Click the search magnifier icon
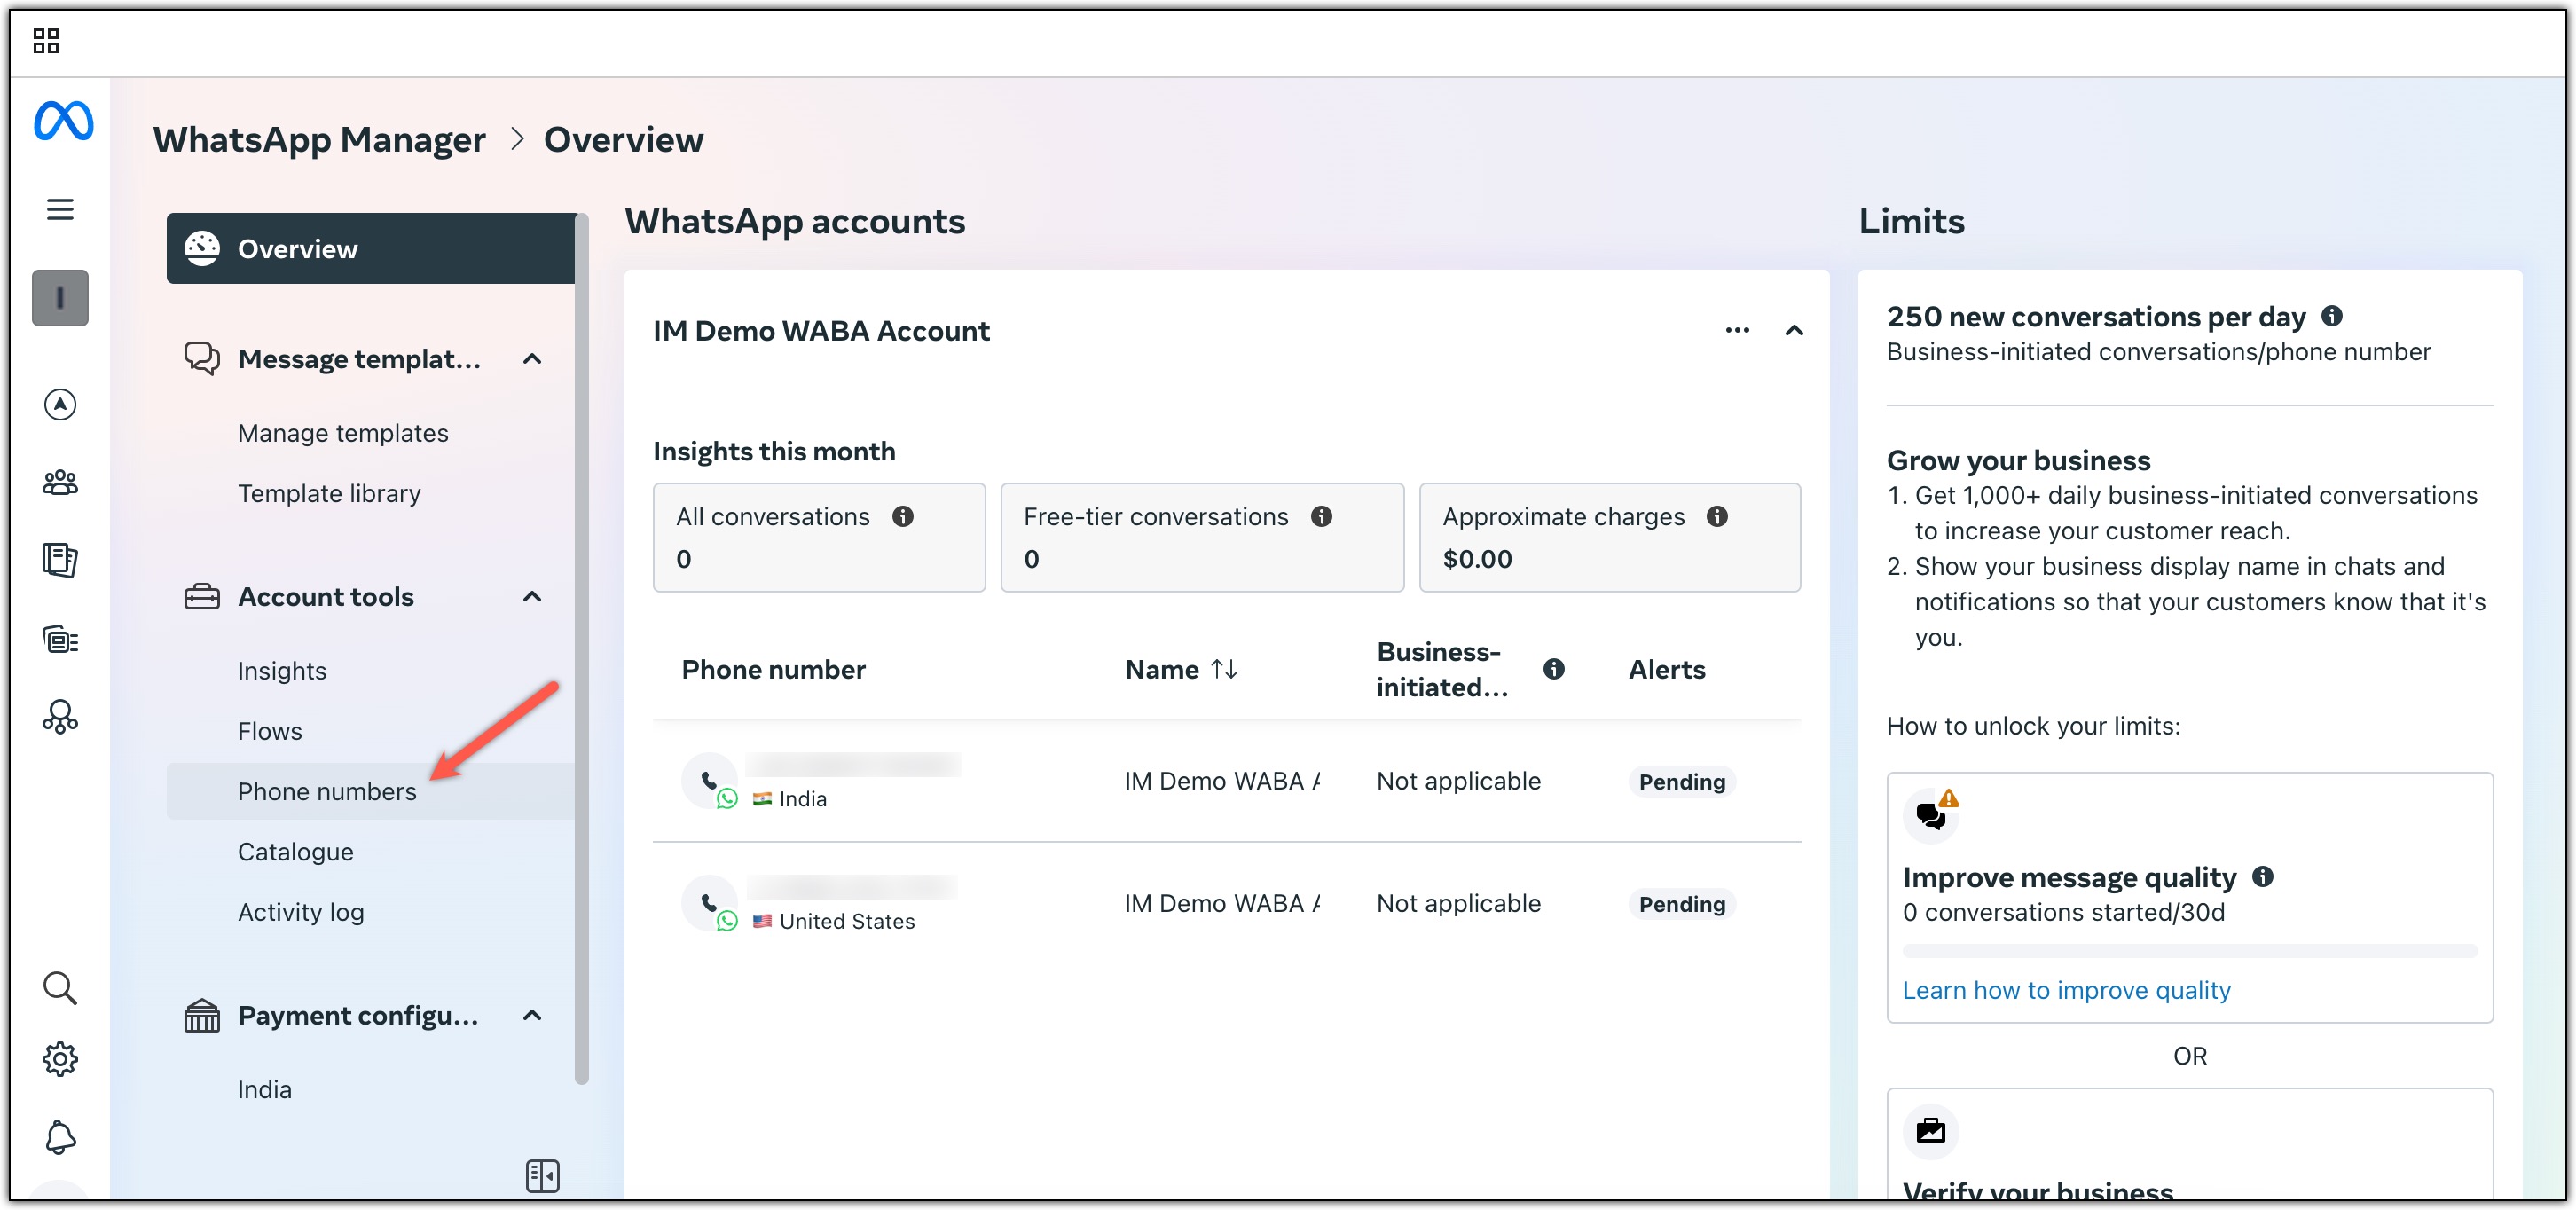Viewport: 2576px width, 1210px height. 60,987
